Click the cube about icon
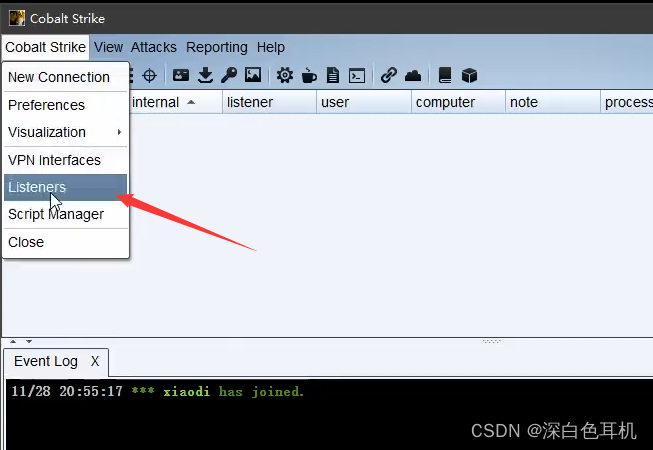Viewport: 653px width, 450px height. click(x=469, y=75)
